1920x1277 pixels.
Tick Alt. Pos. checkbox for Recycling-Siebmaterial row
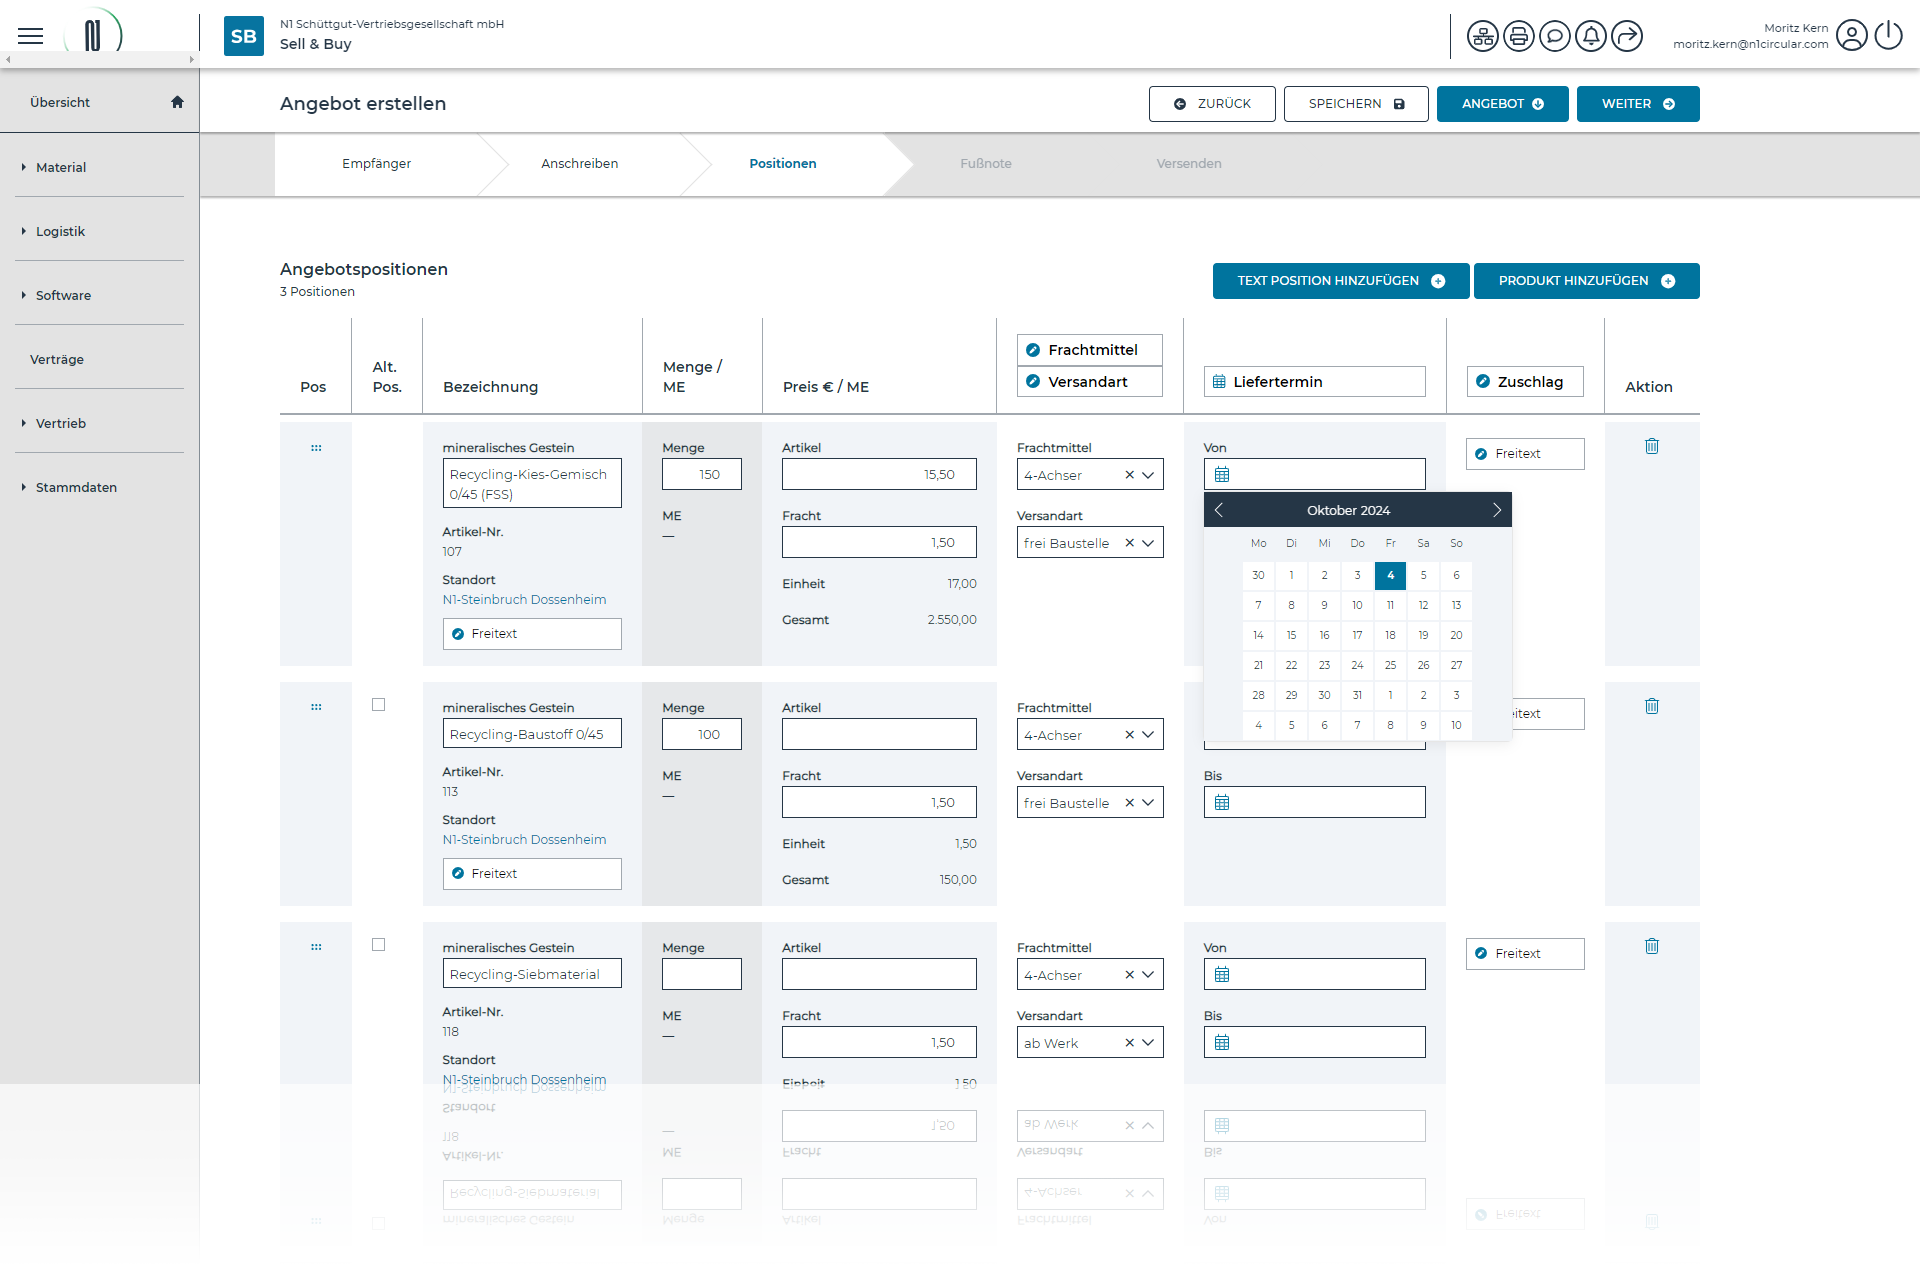click(x=378, y=945)
